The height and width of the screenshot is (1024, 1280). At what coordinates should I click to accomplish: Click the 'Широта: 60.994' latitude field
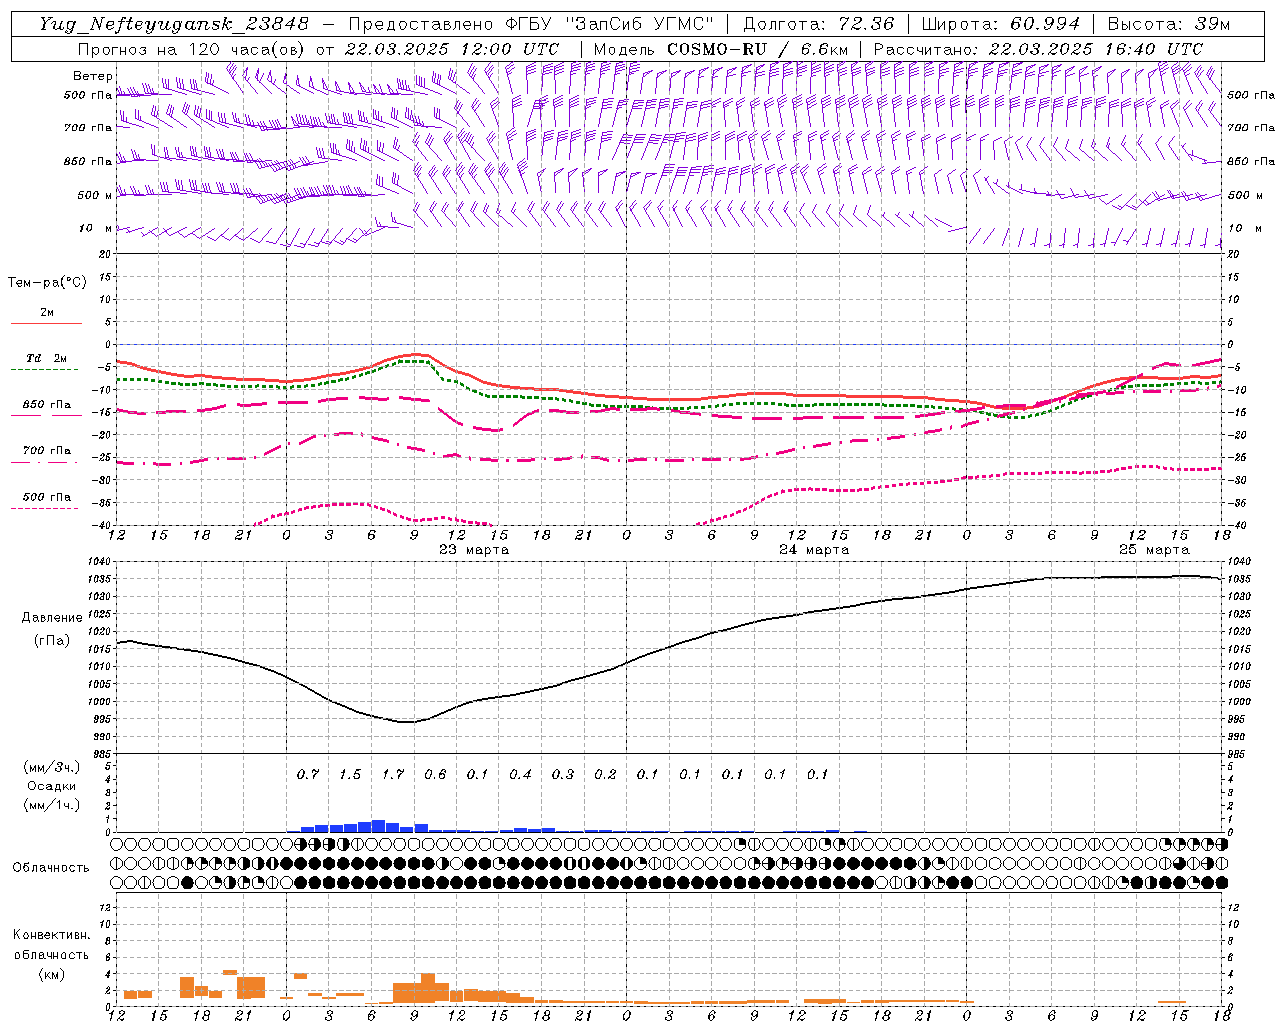coord(1000,24)
